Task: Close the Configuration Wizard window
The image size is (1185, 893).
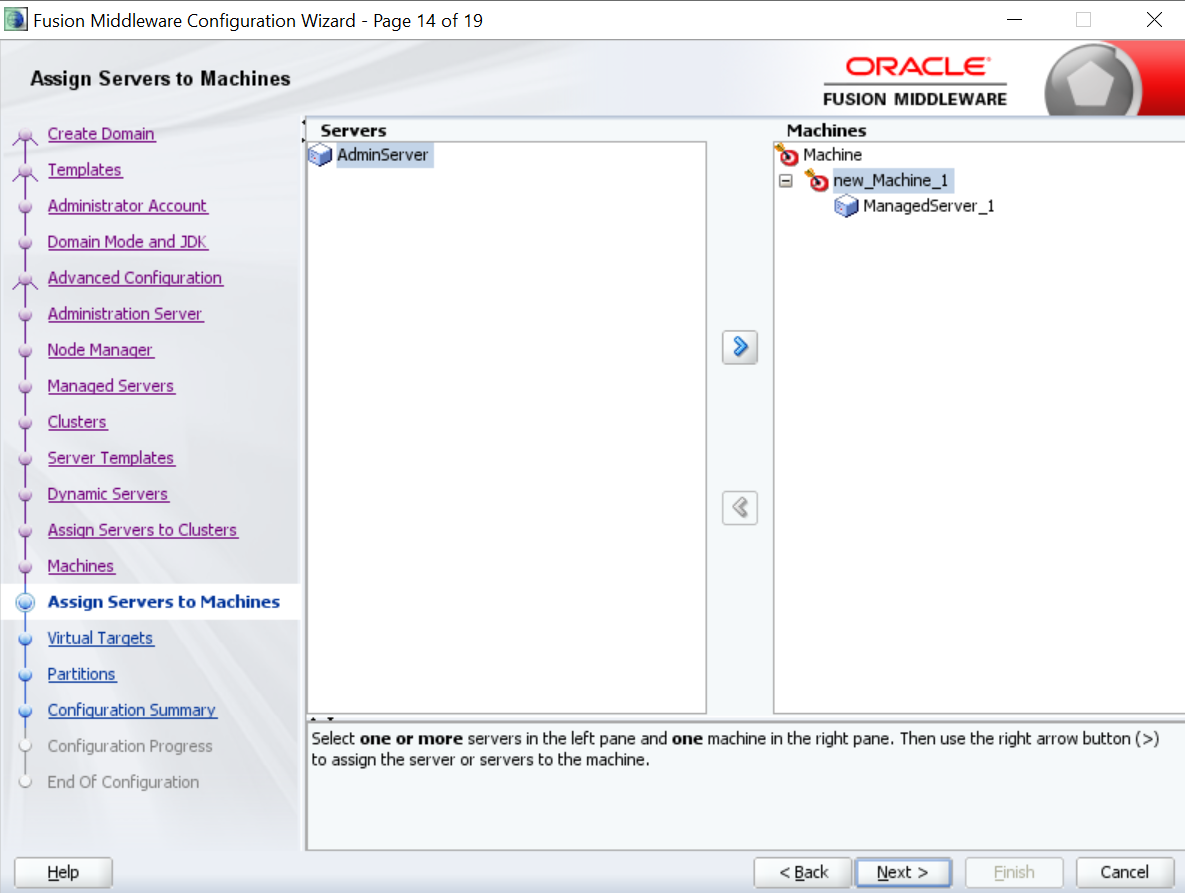Action: click(1154, 20)
